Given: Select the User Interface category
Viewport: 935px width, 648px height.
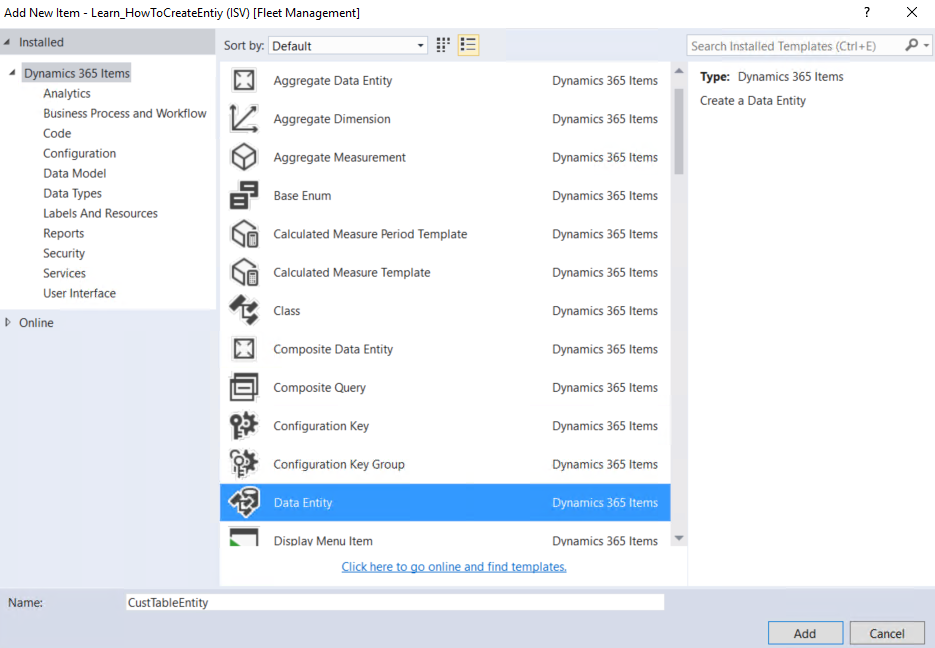Looking at the screenshot, I should point(79,293).
